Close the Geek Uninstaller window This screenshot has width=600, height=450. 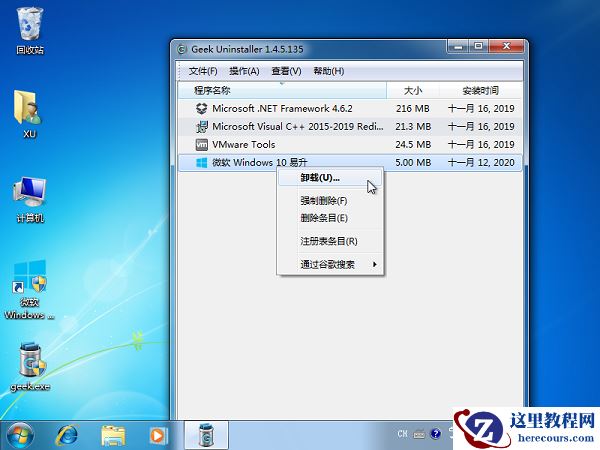pos(506,47)
